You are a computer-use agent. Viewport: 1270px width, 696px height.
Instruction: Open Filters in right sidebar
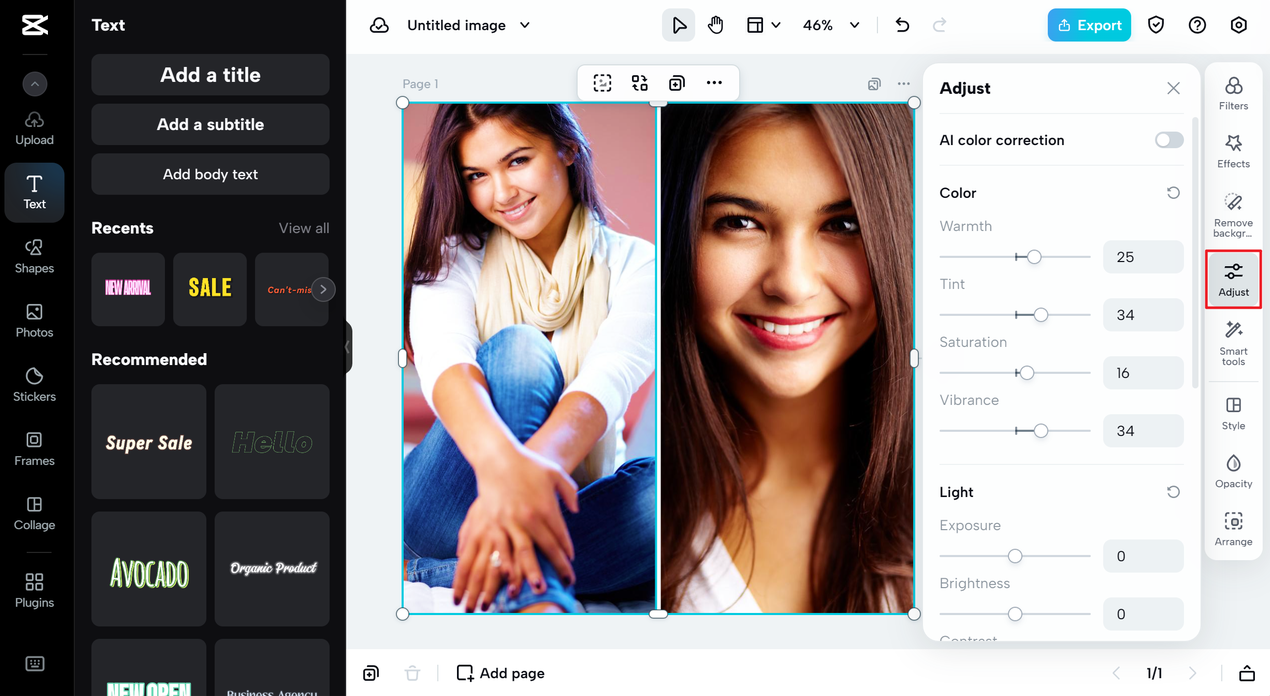(x=1234, y=93)
